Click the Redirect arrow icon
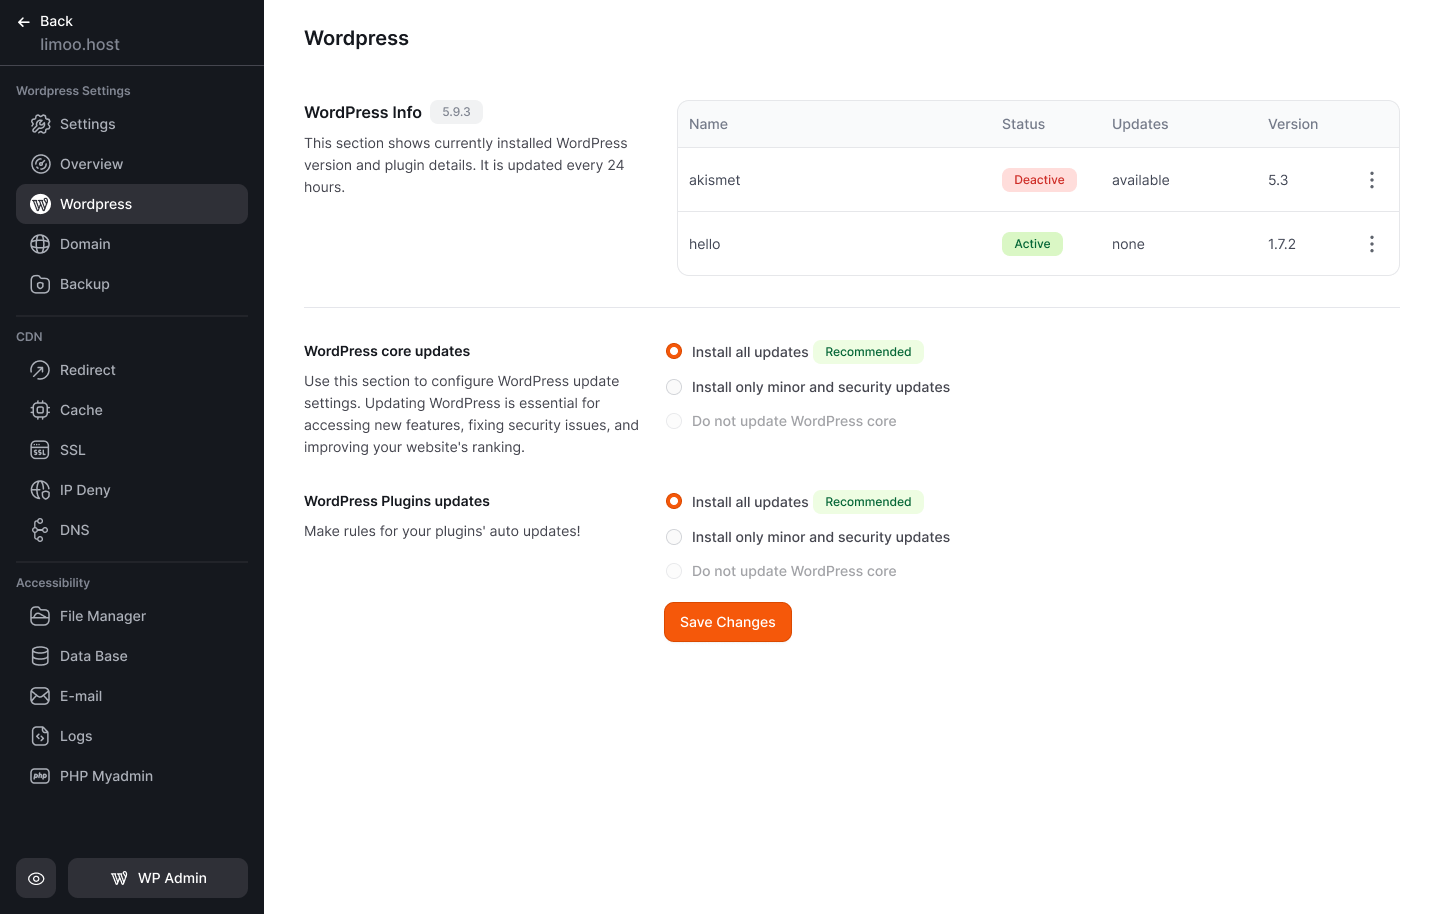 click(40, 370)
